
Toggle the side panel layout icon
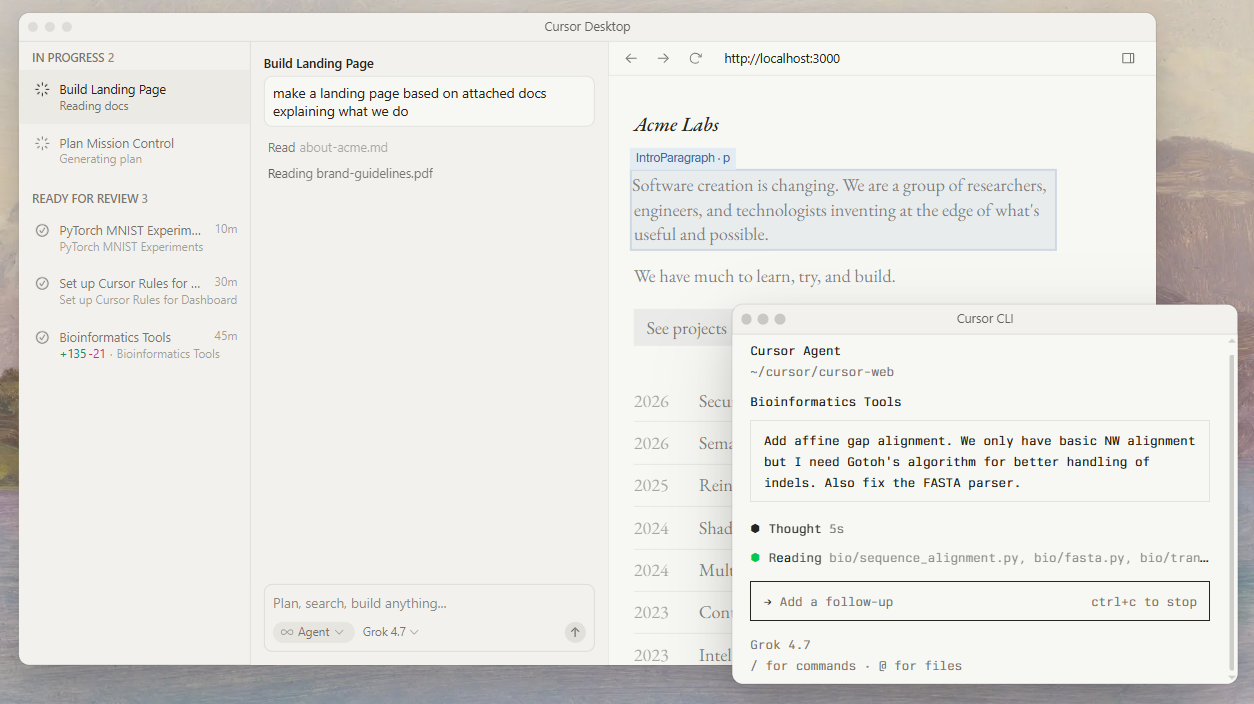(1128, 58)
